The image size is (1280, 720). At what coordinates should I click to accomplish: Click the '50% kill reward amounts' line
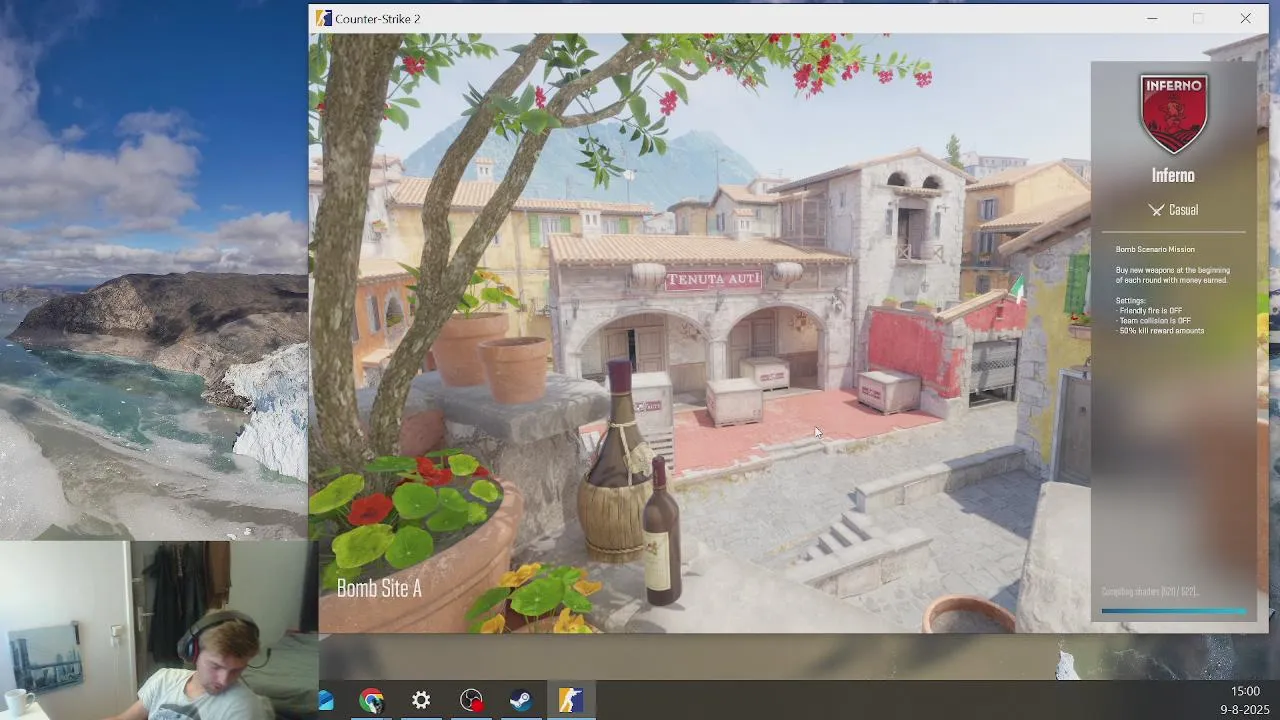[1161, 331]
